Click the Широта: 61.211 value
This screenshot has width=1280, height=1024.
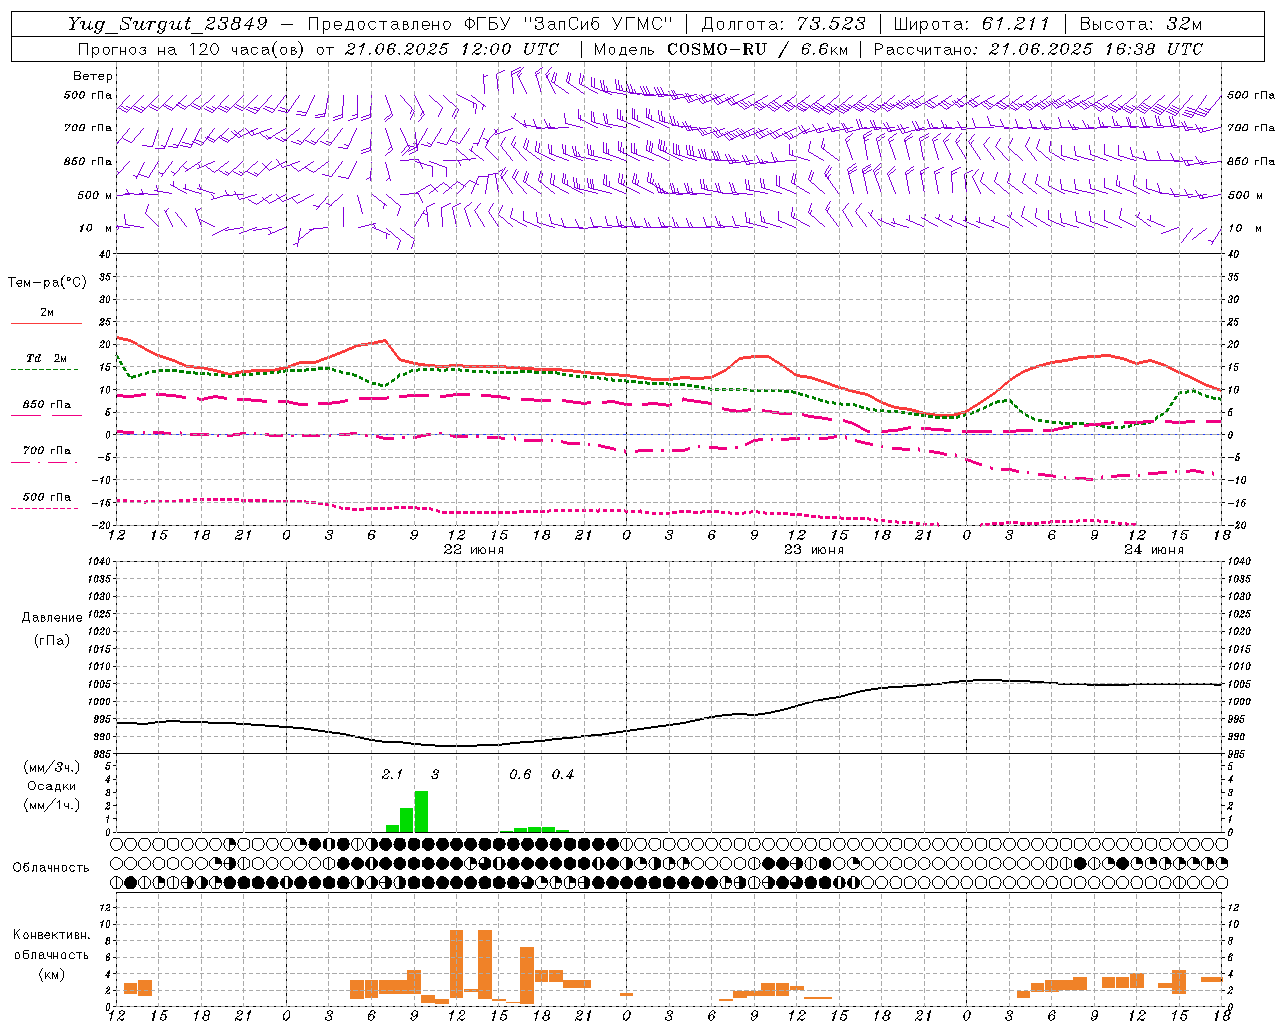click(971, 24)
